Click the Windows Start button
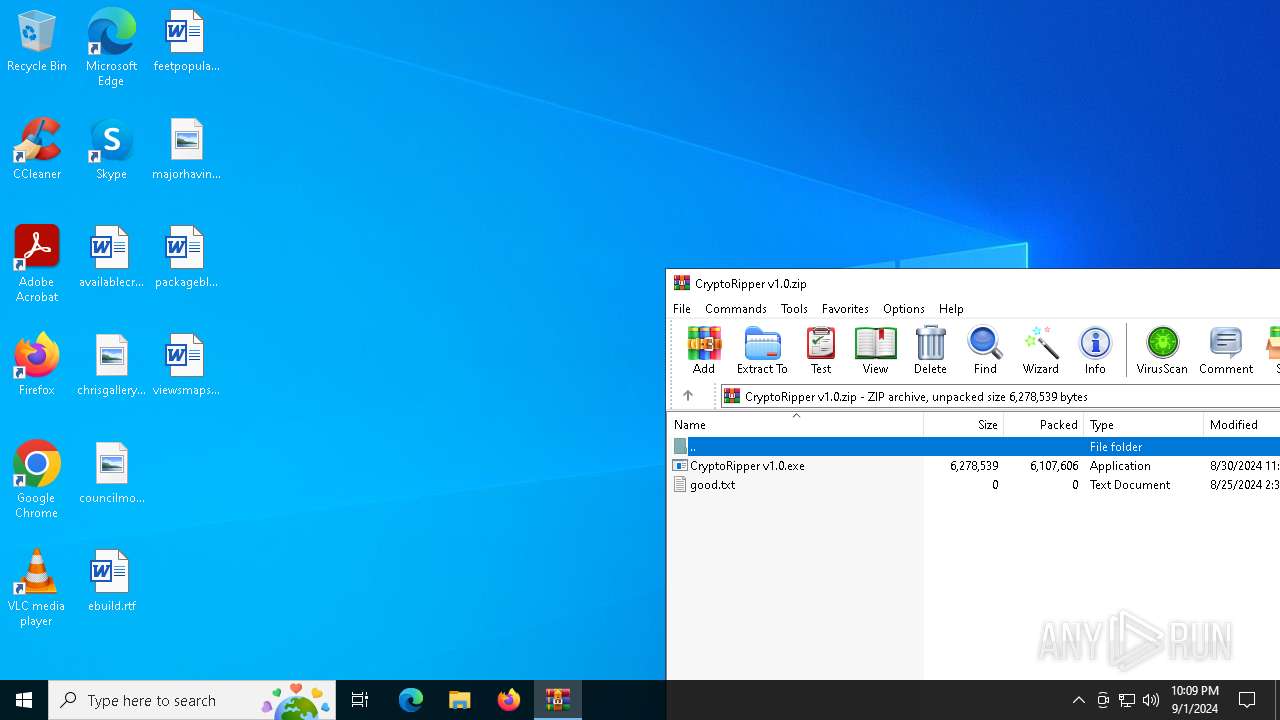 click(24, 700)
